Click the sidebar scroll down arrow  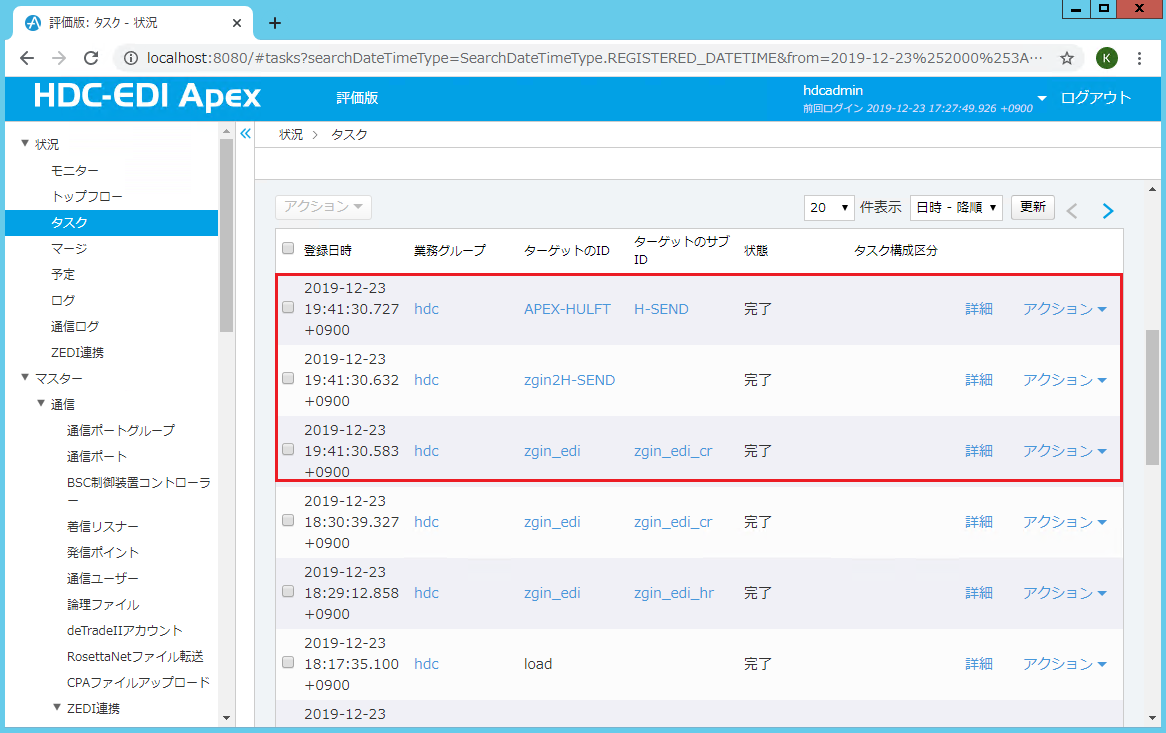226,718
